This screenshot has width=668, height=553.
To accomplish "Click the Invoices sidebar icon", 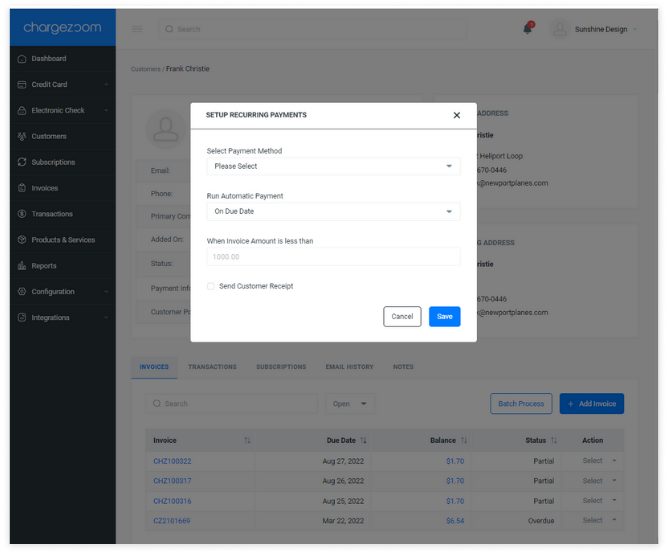I will pyautogui.click(x=22, y=188).
